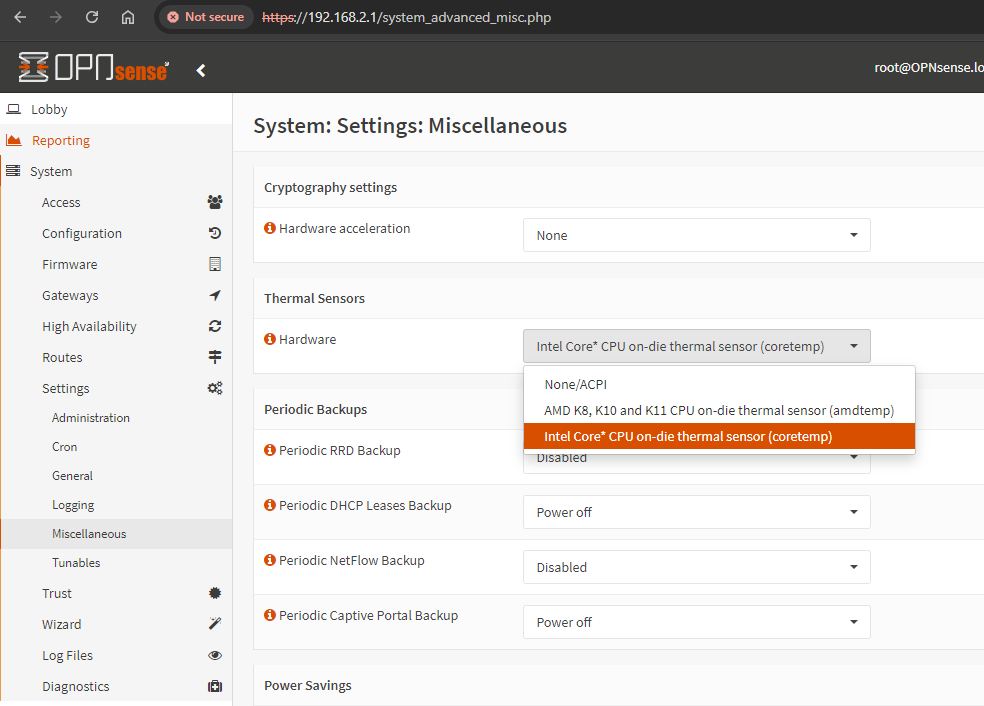
Task: Click the Diagnostics medkit icon
Action: click(214, 686)
